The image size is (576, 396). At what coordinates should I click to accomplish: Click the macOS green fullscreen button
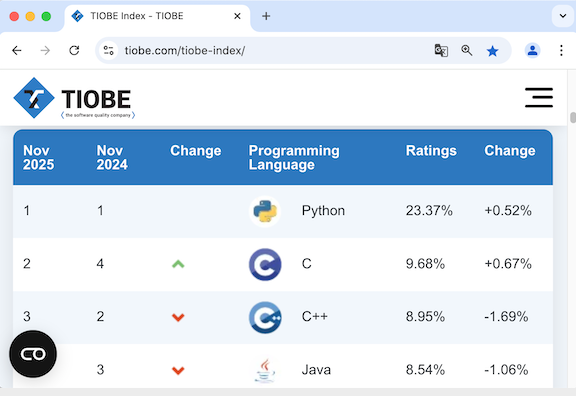46,17
